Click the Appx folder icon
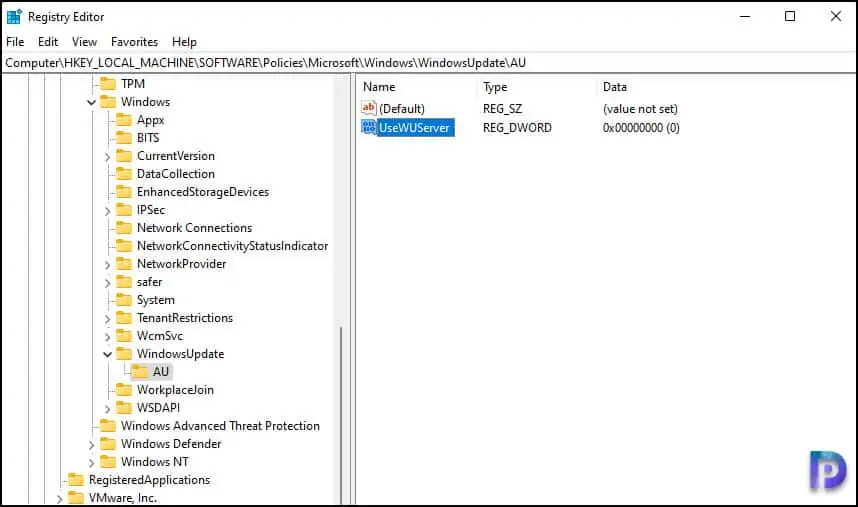This screenshot has height=507, width=858. (x=124, y=120)
